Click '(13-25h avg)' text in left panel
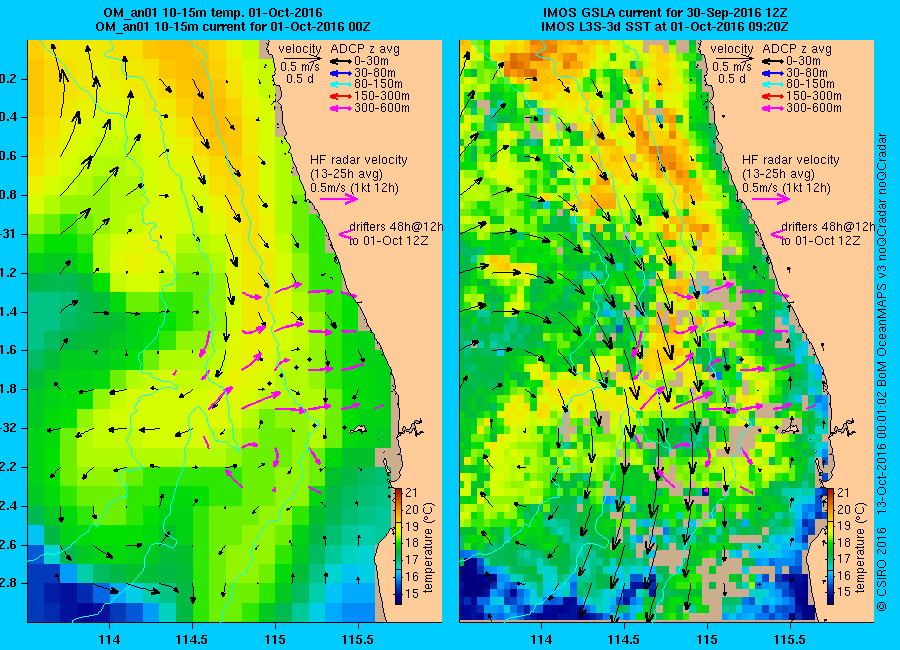Image resolution: width=900 pixels, height=650 pixels. 346,174
